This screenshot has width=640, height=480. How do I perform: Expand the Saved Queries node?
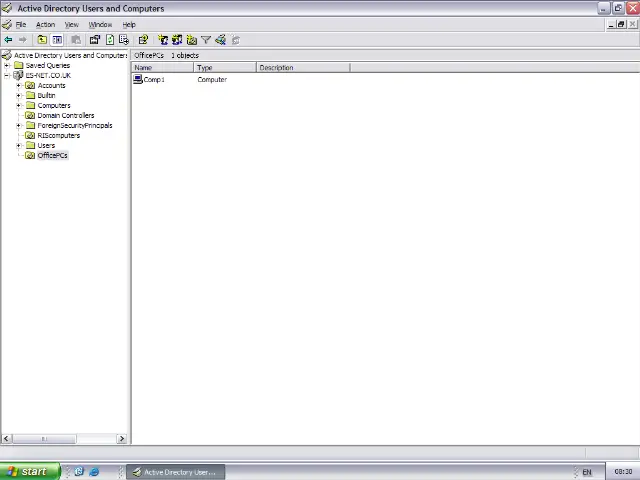pyautogui.click(x=6, y=66)
